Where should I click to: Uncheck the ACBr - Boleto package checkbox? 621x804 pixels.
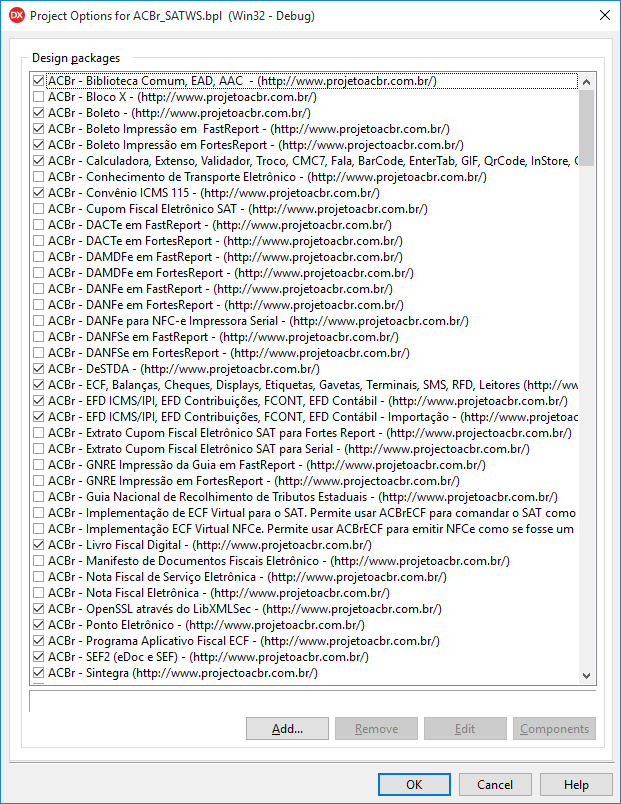(x=38, y=113)
